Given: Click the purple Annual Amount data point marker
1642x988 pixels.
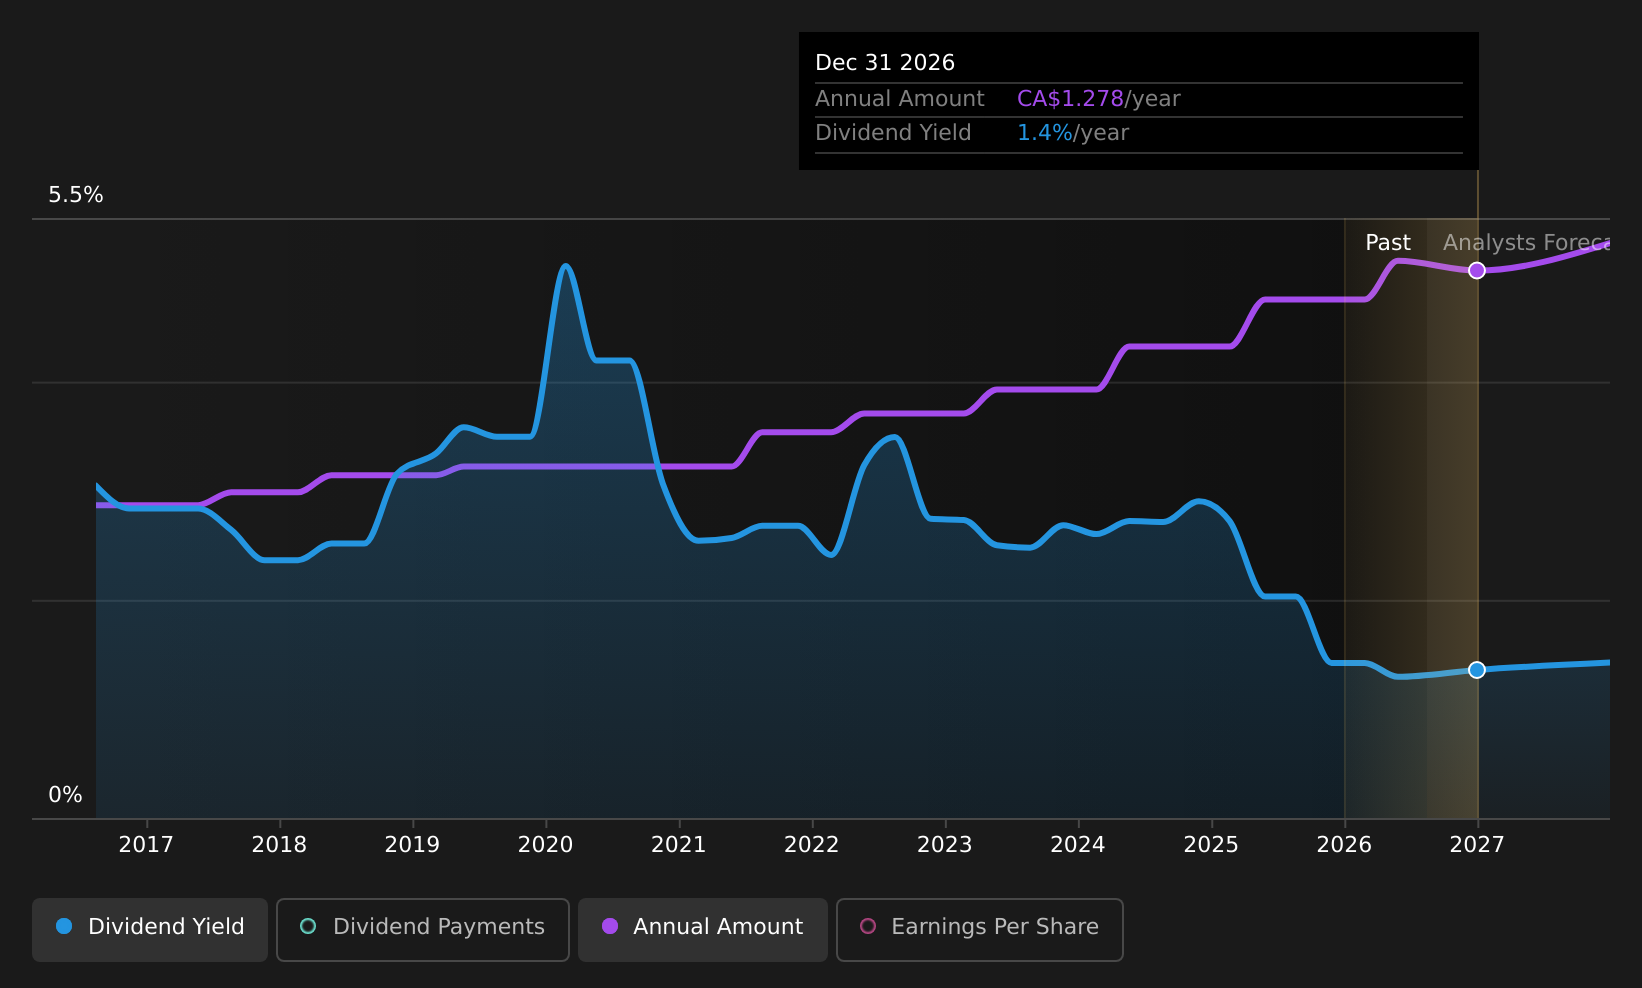Looking at the screenshot, I should click(1477, 270).
